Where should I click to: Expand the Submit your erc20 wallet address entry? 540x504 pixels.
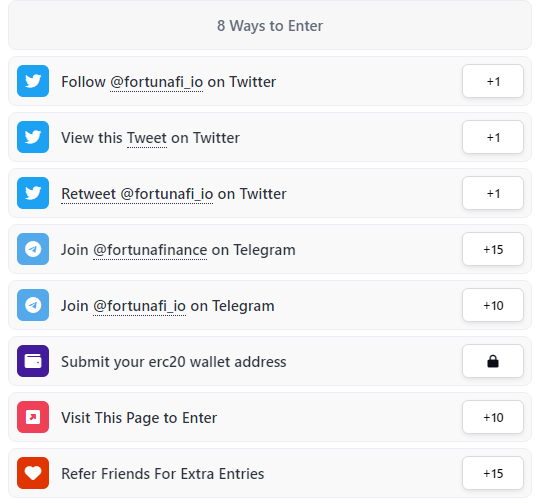pos(270,361)
